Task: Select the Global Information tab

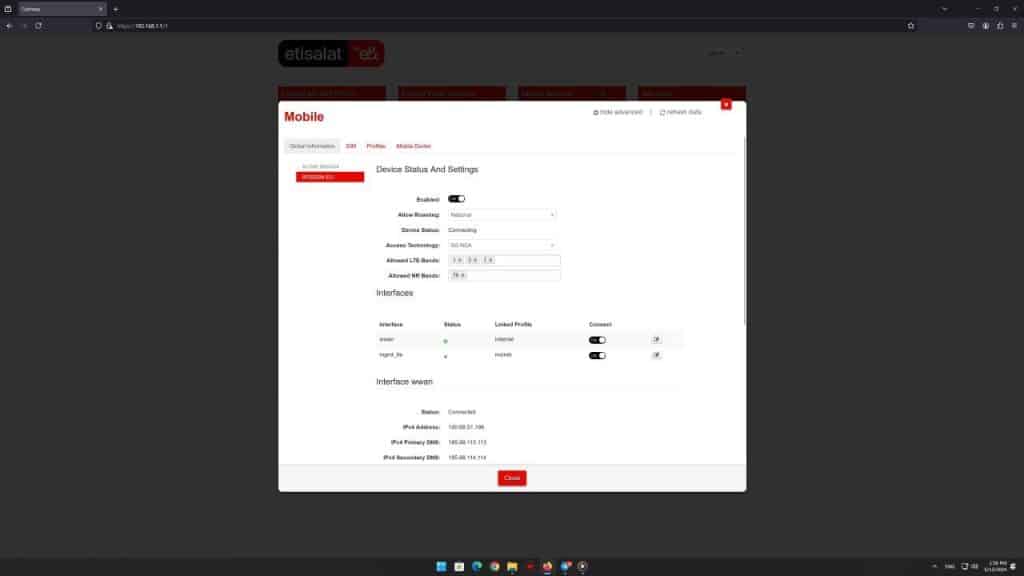Action: point(312,146)
